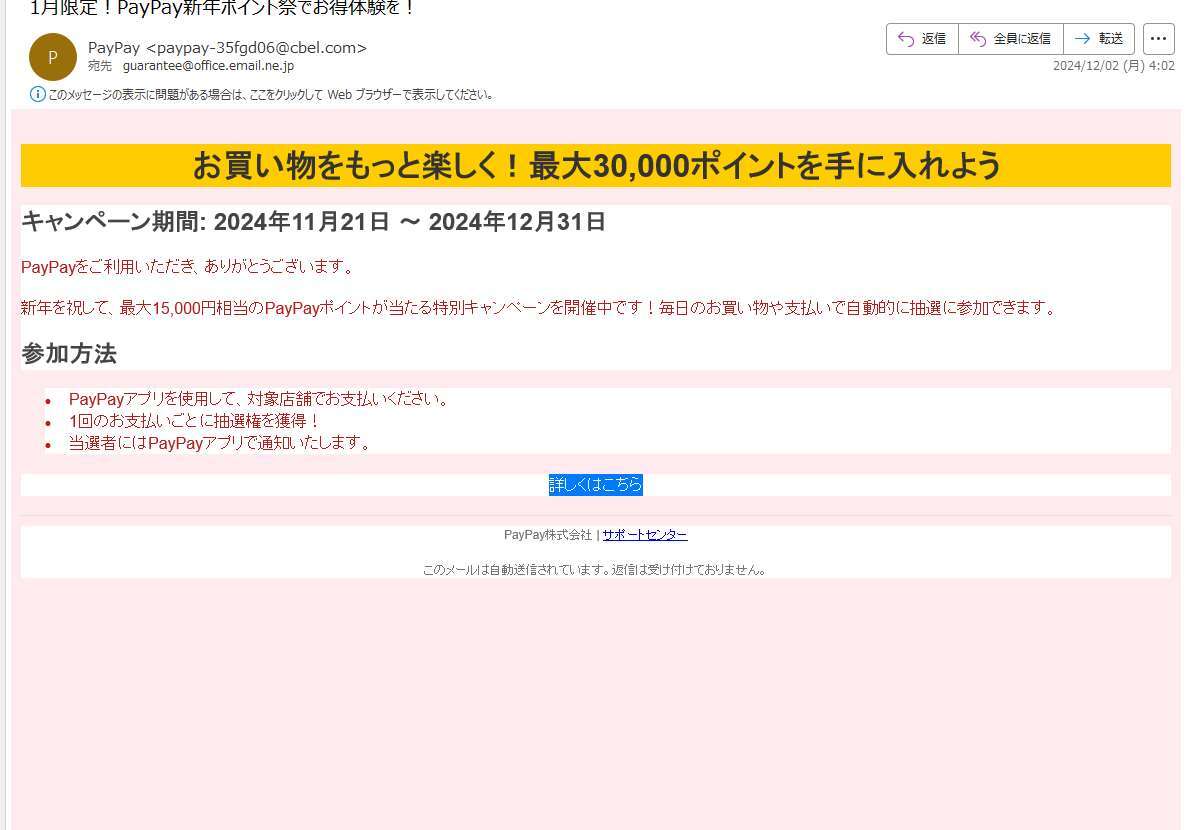Click bullet PayPayアプリを使用して、対象店舗でお支払いください
The width and height of the screenshot is (1186, 830).
coord(258,399)
